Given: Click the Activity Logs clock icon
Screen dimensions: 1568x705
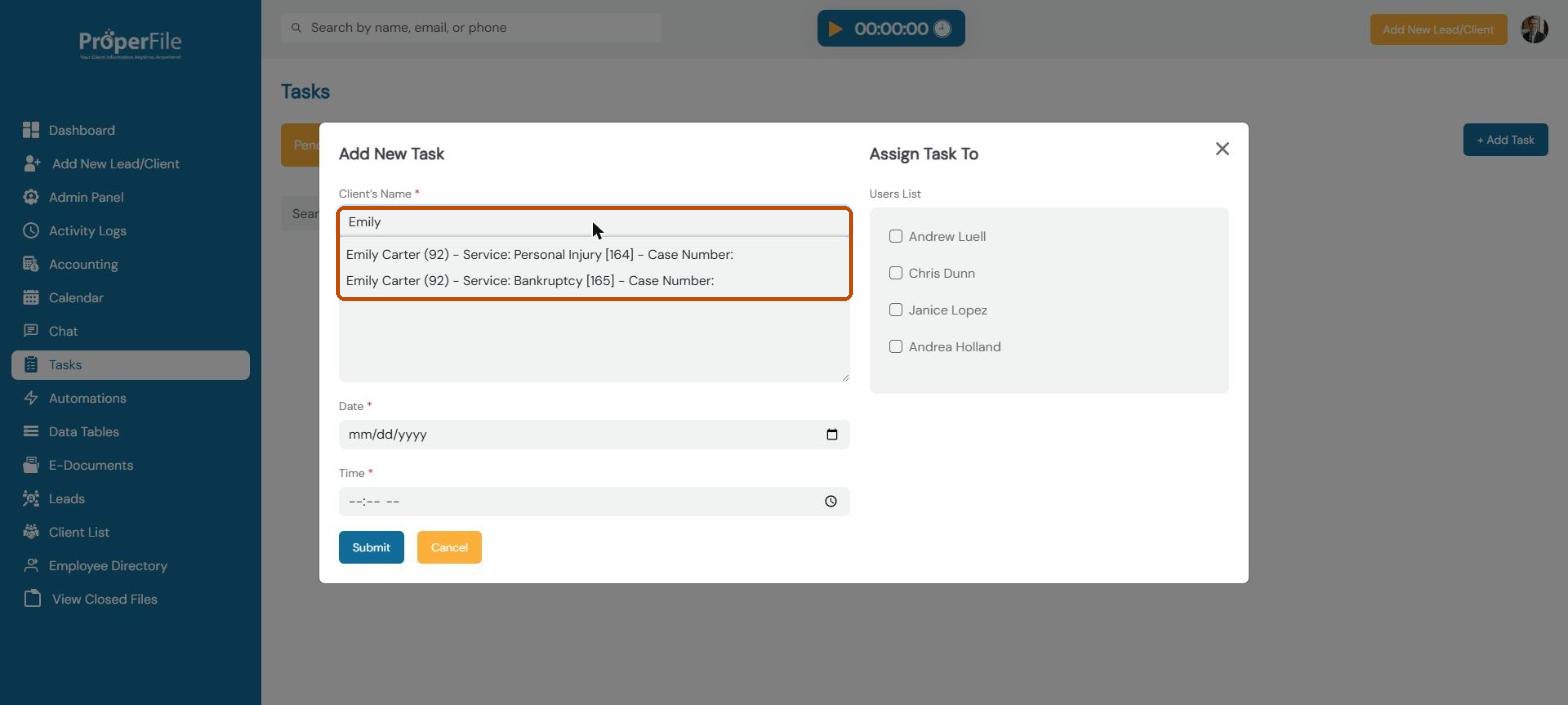Looking at the screenshot, I should [31, 231].
